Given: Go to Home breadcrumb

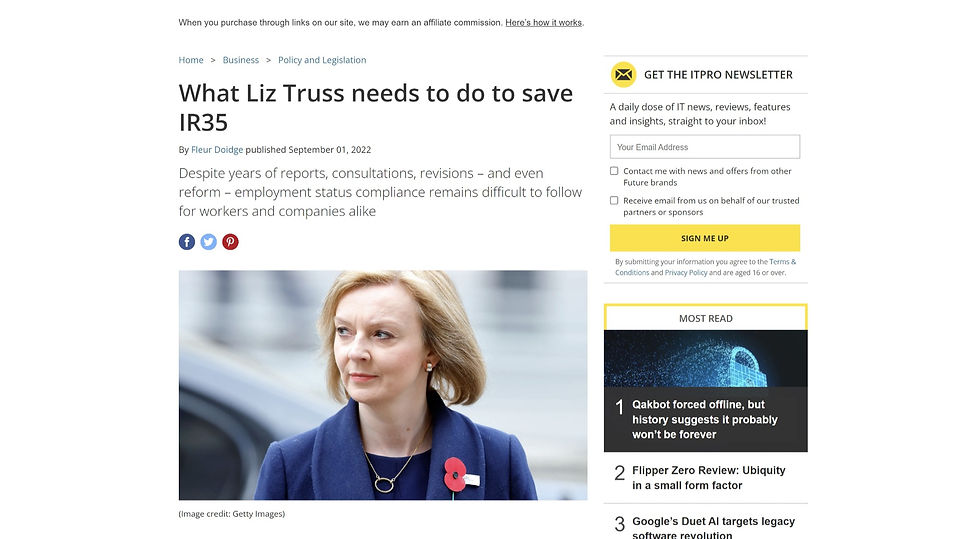Looking at the screenshot, I should (x=191, y=60).
